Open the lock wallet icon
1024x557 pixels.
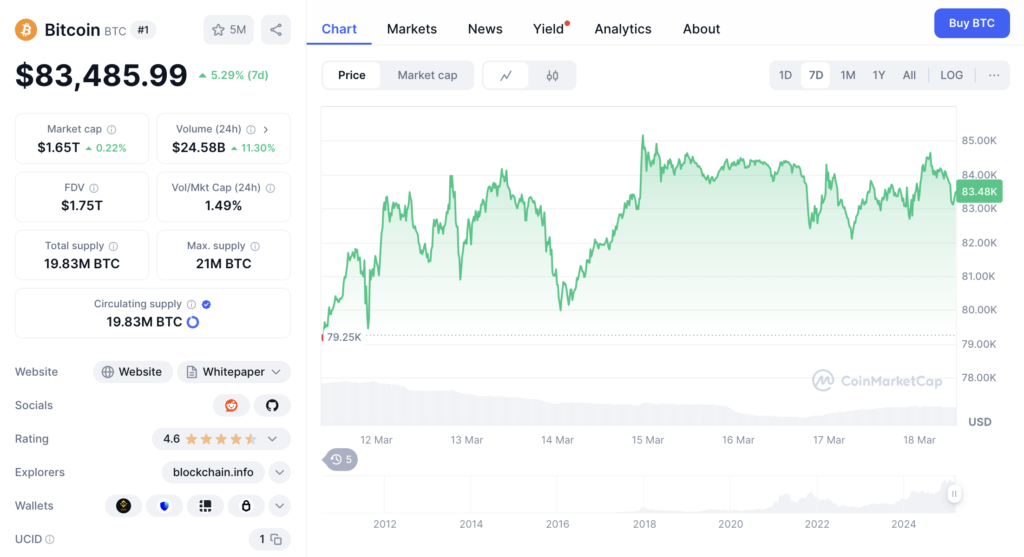tap(246, 505)
